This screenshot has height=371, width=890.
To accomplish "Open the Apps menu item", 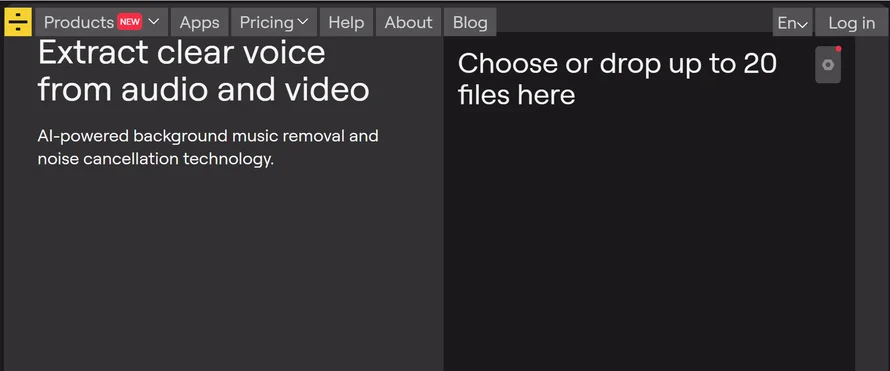I will tap(199, 22).
